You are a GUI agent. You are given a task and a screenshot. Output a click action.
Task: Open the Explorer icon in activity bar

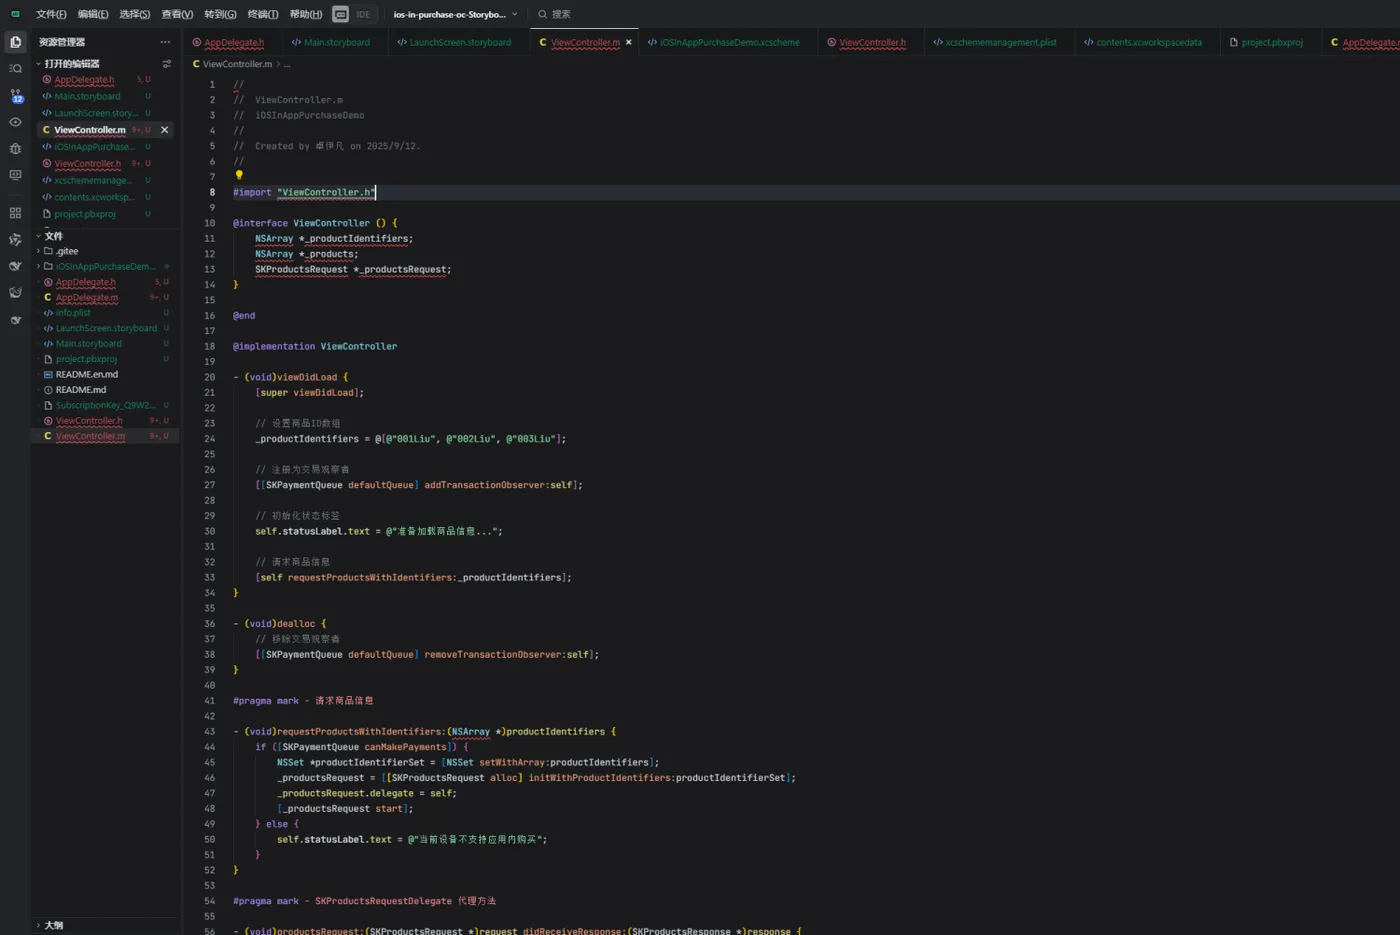click(15, 42)
